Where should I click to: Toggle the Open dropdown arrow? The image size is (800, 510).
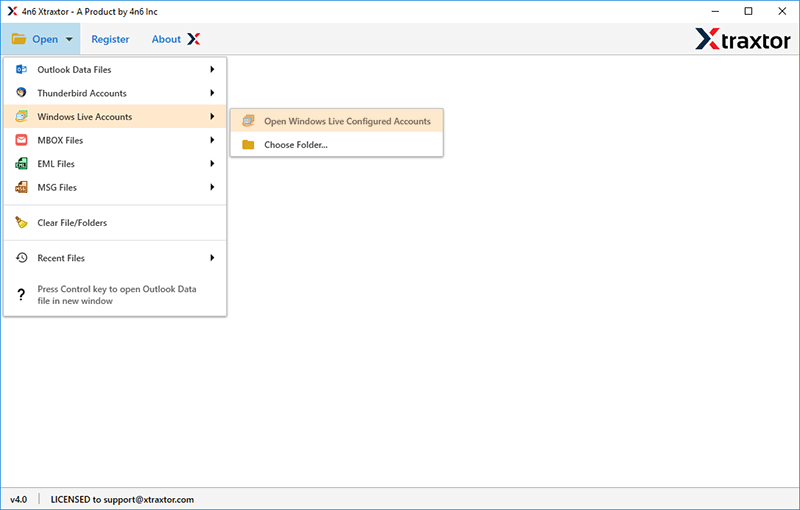click(69, 39)
